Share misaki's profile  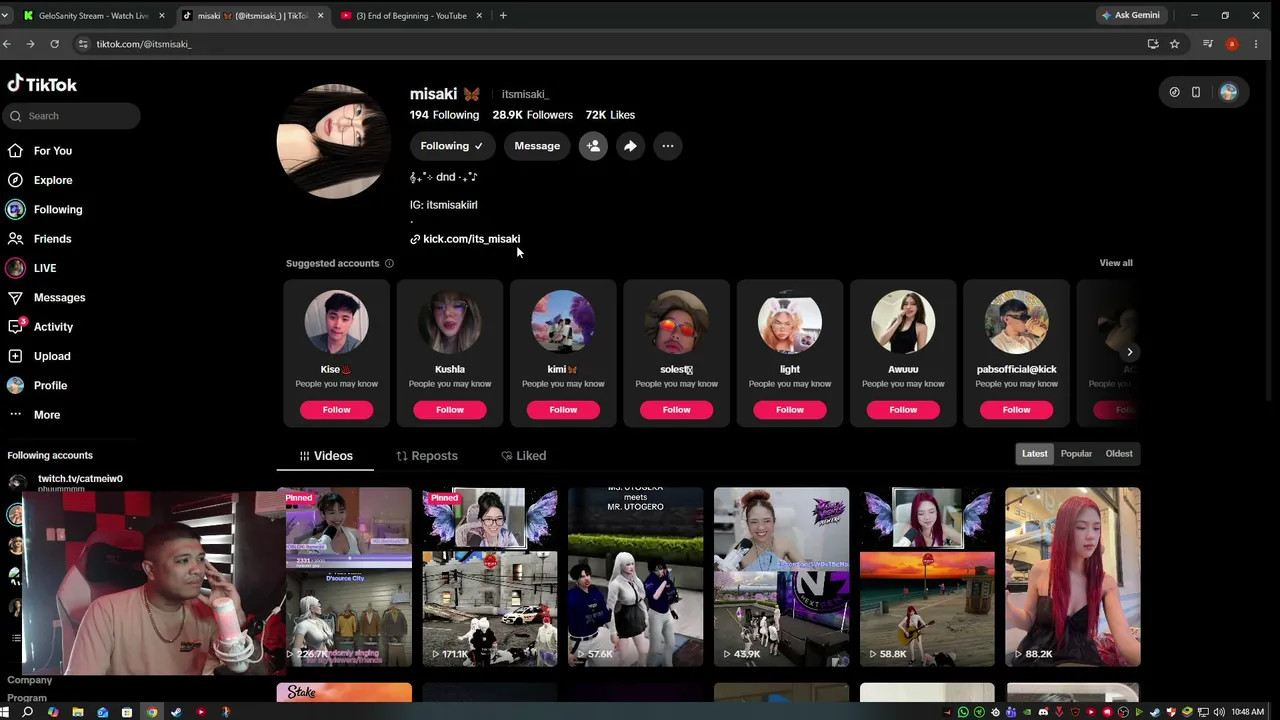(630, 146)
